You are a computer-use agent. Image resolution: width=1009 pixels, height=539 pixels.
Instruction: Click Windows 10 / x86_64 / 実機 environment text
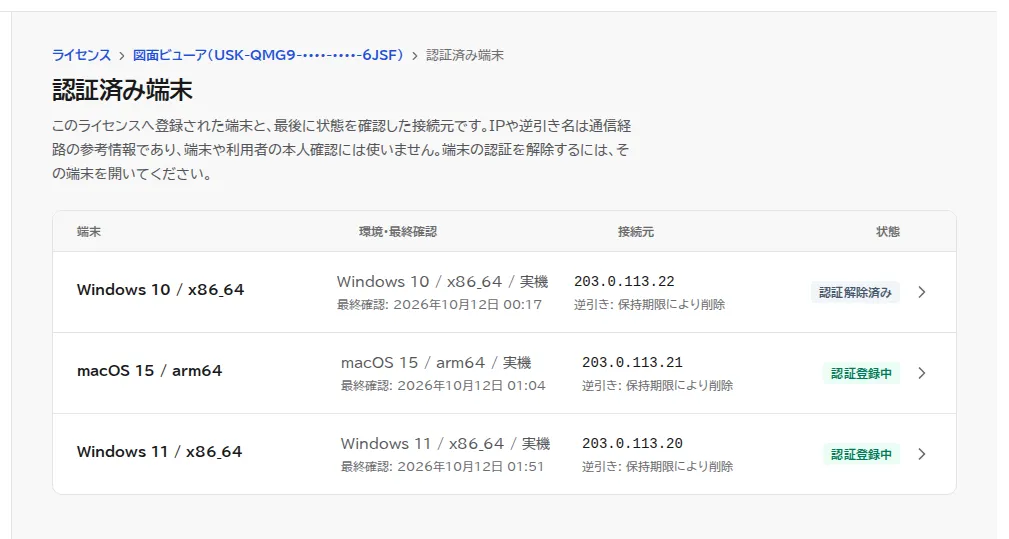[x=443, y=282]
